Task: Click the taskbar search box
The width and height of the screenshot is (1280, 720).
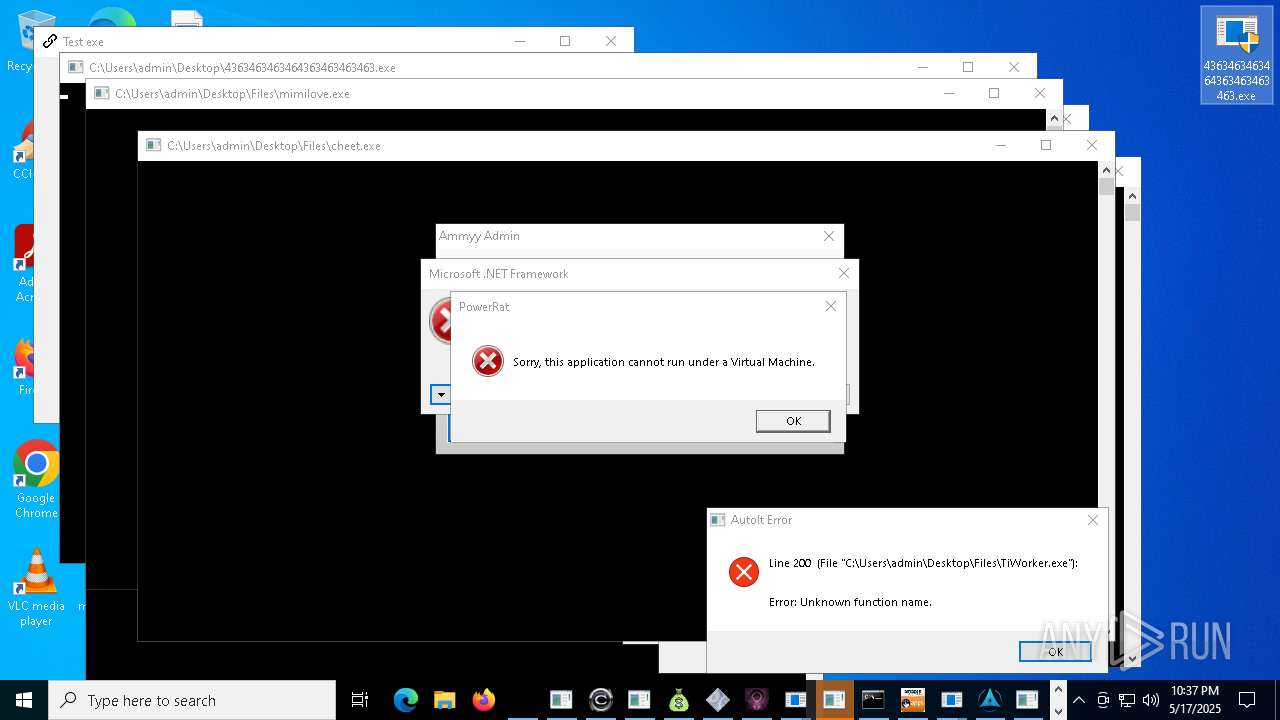Action: pos(192,700)
